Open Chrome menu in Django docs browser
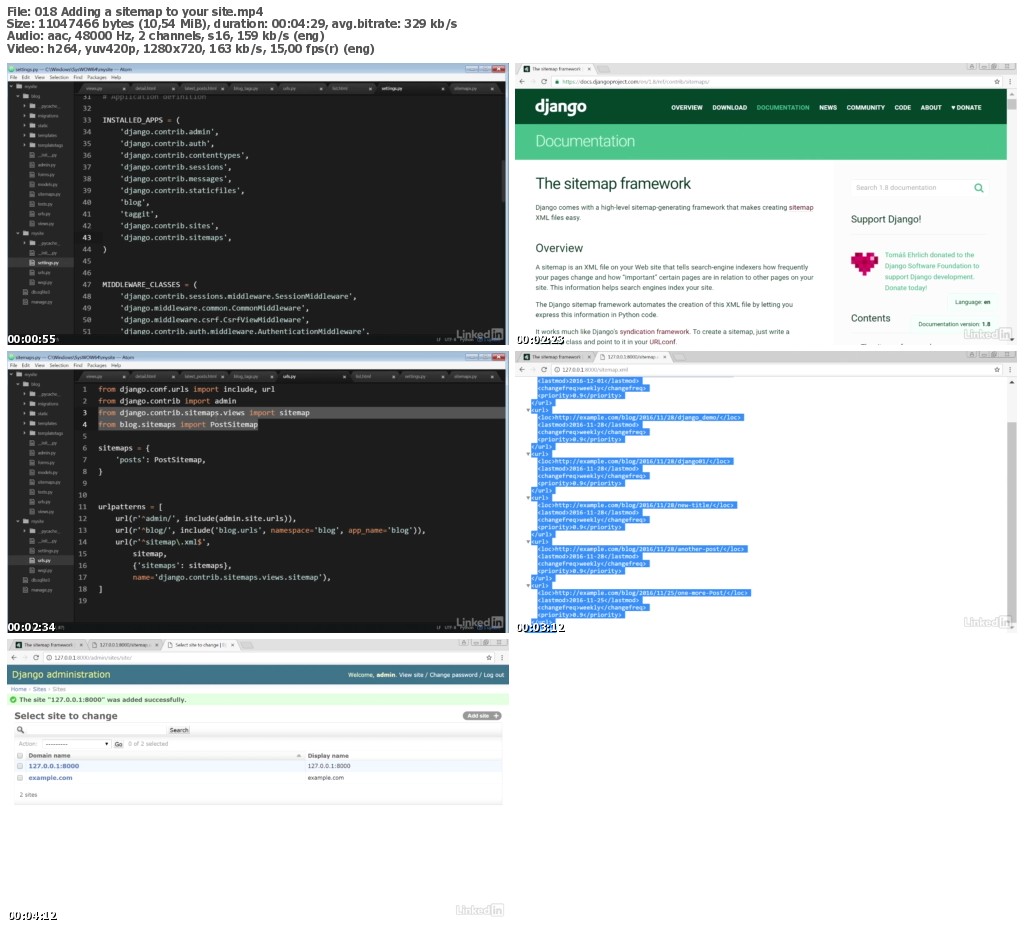The width and height of the screenshot is (1024, 927). [x=1010, y=82]
